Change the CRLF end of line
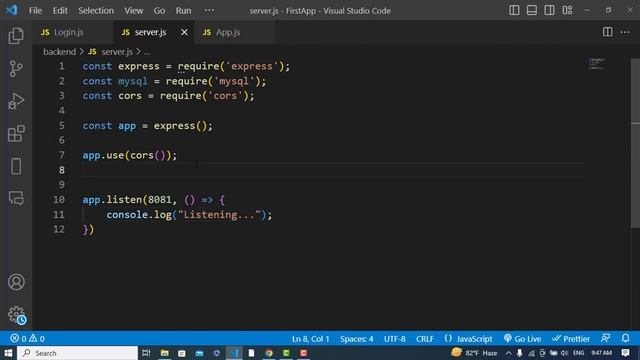640x360 pixels. click(x=424, y=339)
